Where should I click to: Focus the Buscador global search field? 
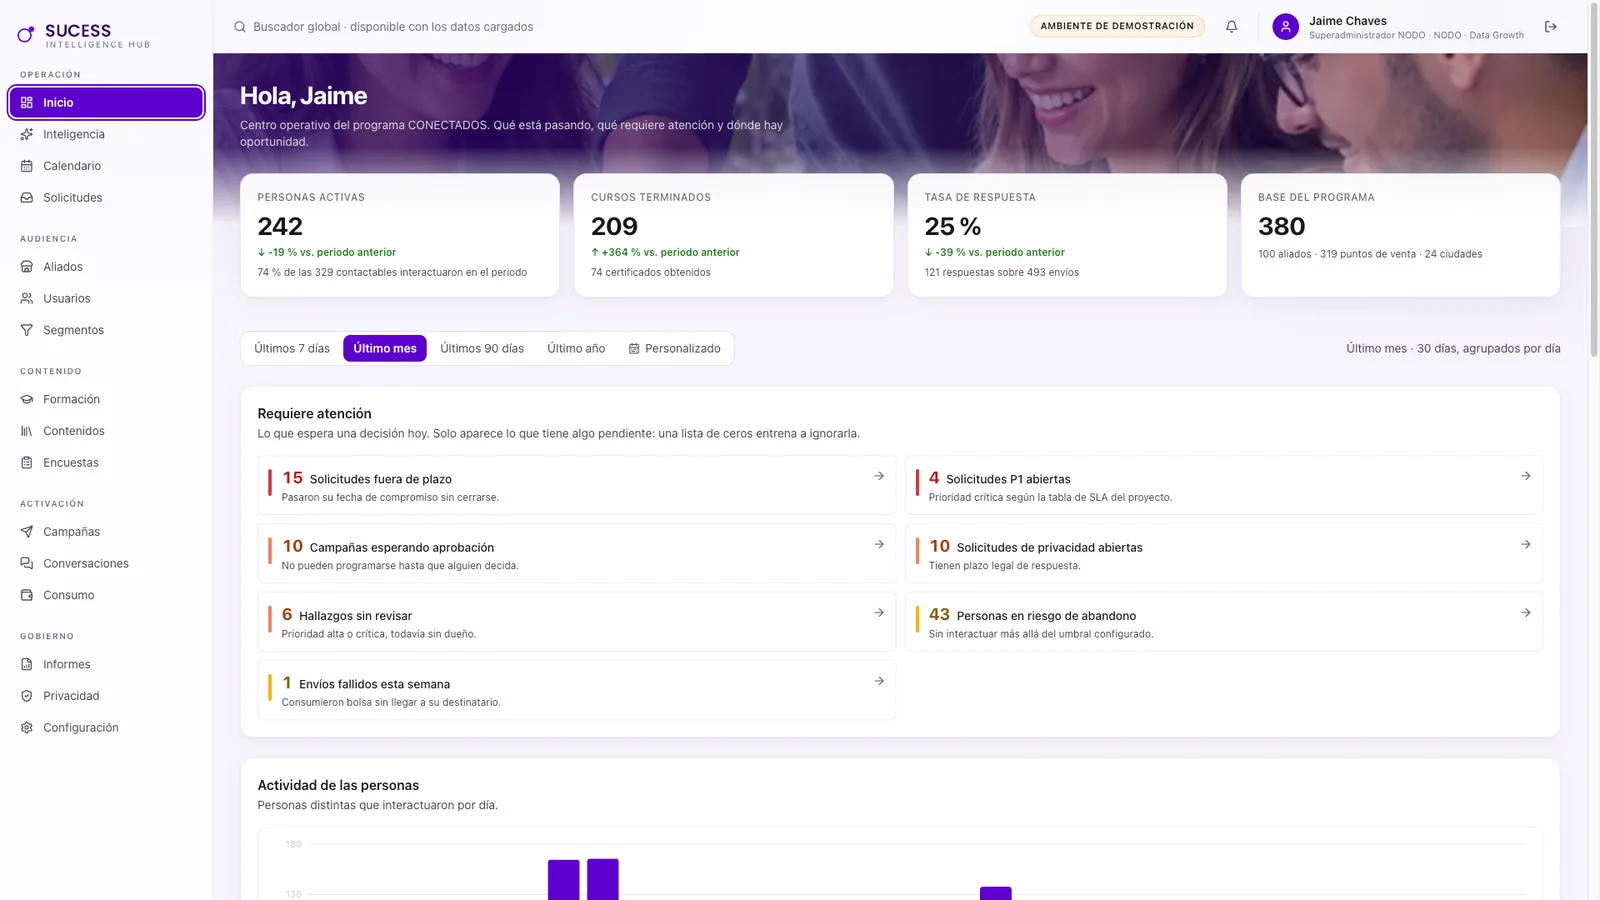pos(393,27)
